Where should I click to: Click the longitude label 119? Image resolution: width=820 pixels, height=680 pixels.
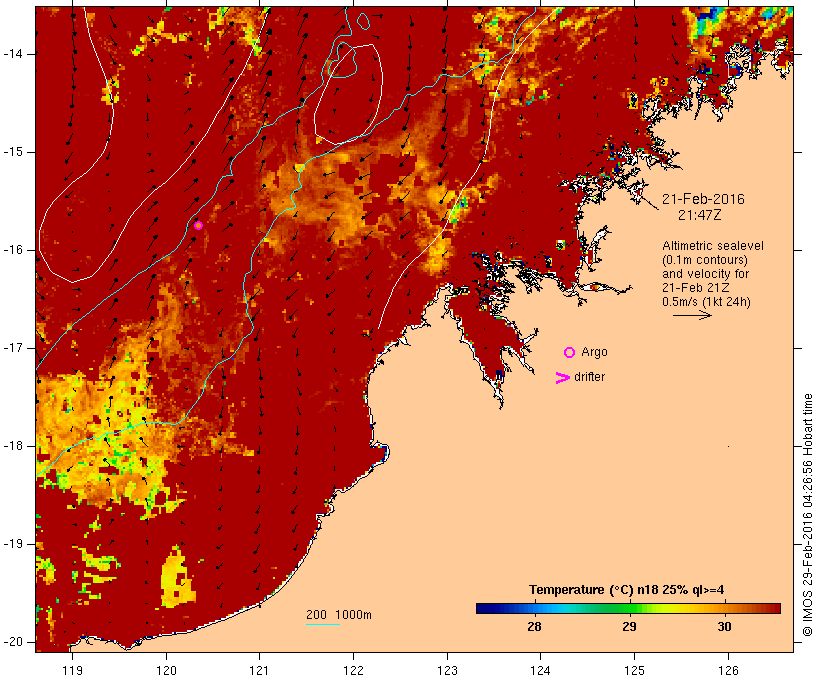coord(72,671)
